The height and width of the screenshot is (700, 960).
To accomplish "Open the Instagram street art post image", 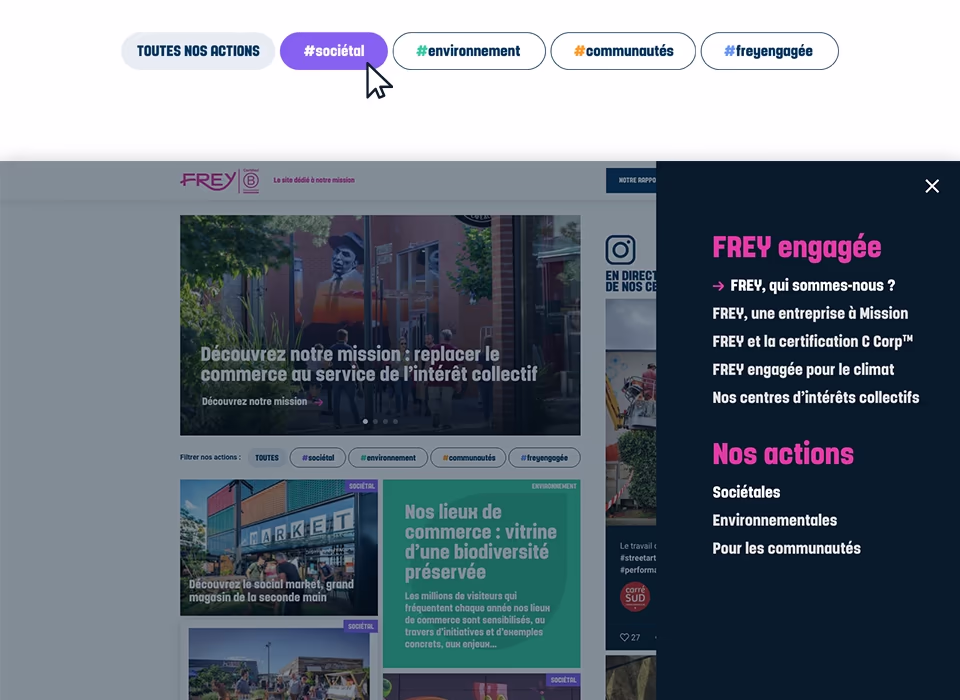I will point(631,412).
